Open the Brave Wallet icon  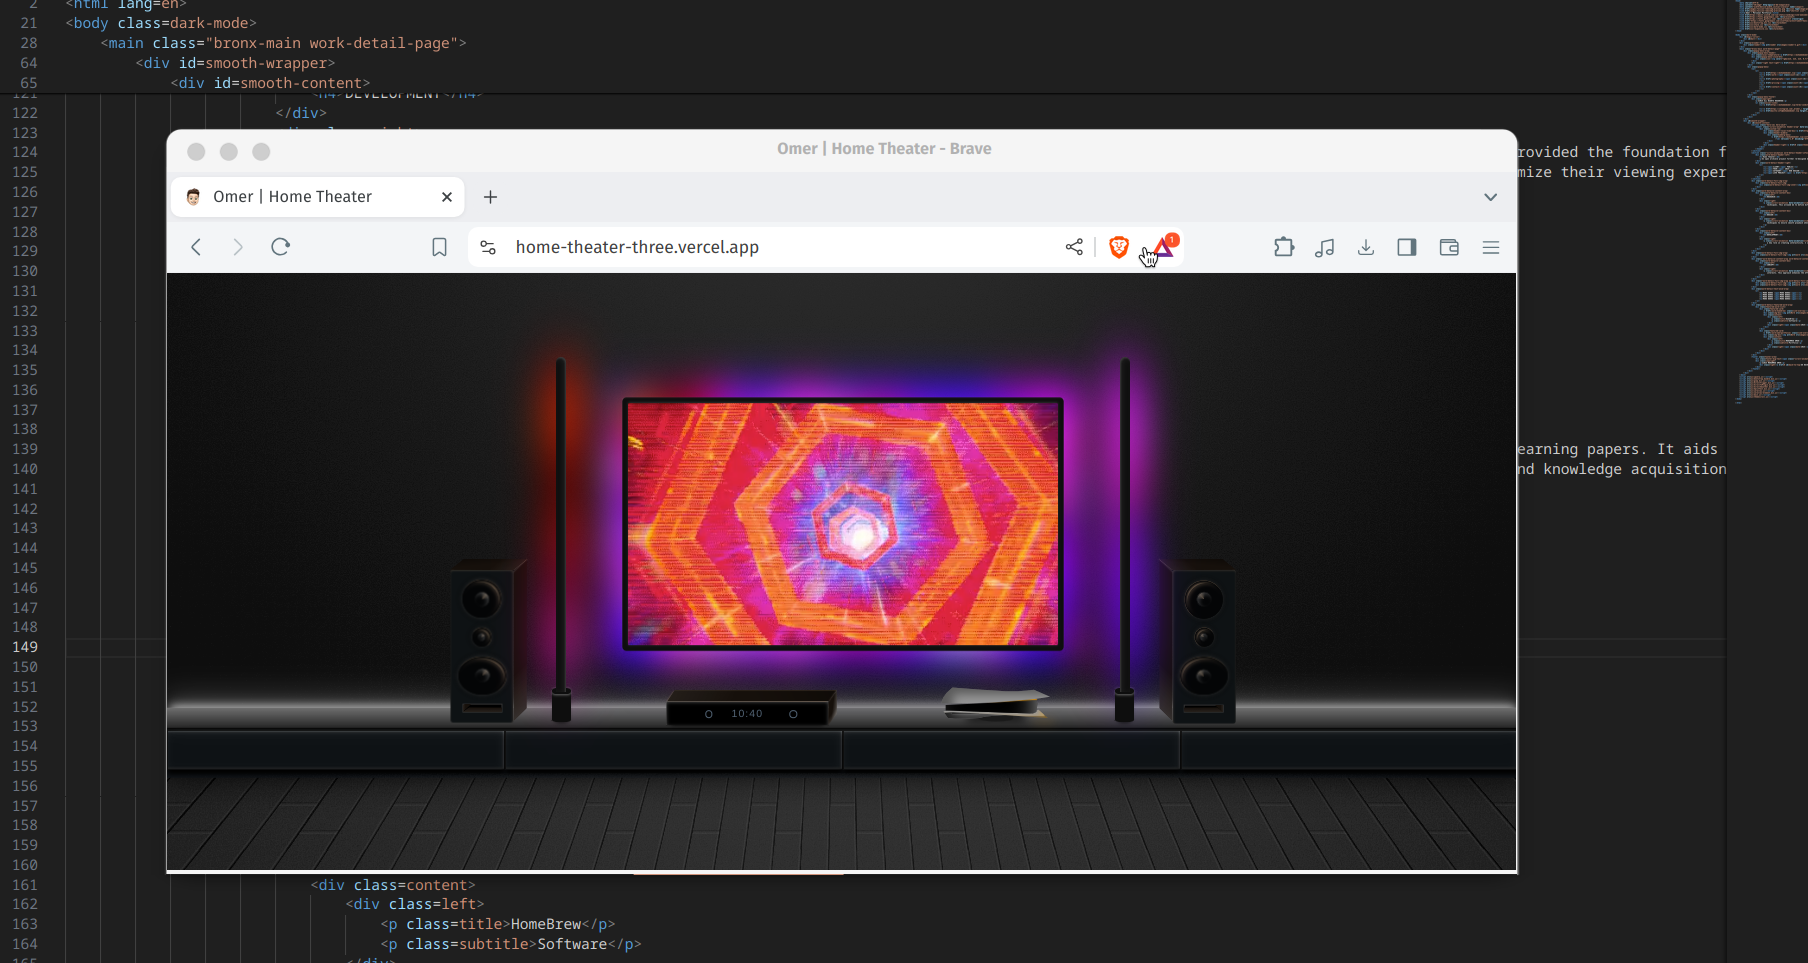1449,247
